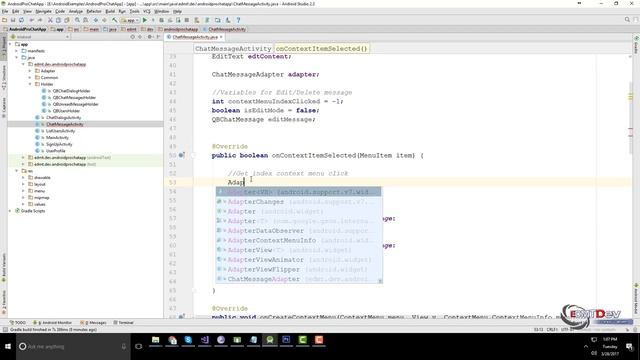This screenshot has height=360, width=640.
Task: Click the Open project folder toolbar icon
Action: 4,20
